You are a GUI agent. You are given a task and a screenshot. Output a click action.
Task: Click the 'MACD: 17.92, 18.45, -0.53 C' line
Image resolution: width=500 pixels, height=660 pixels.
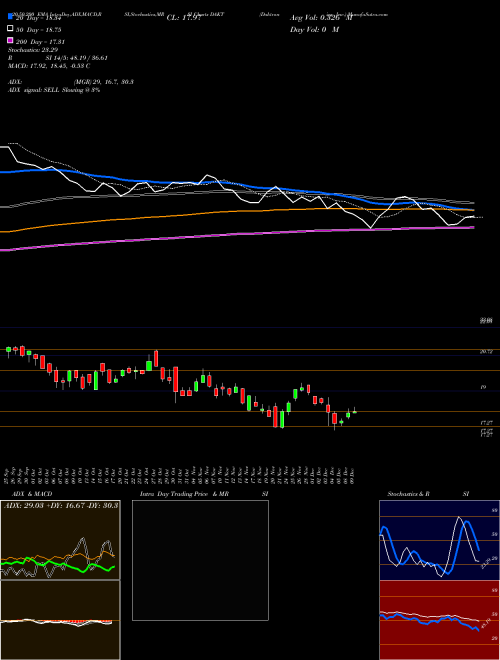pyautogui.click(x=49, y=66)
